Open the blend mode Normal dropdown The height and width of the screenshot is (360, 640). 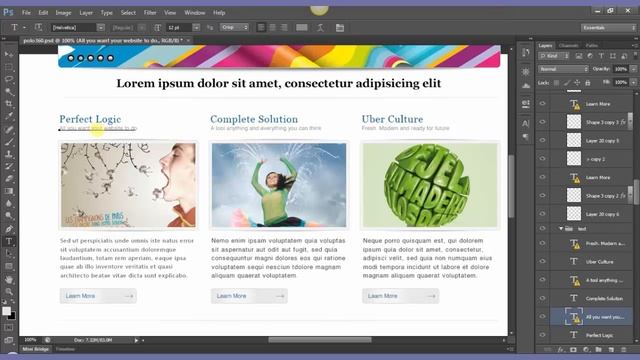[563, 69]
